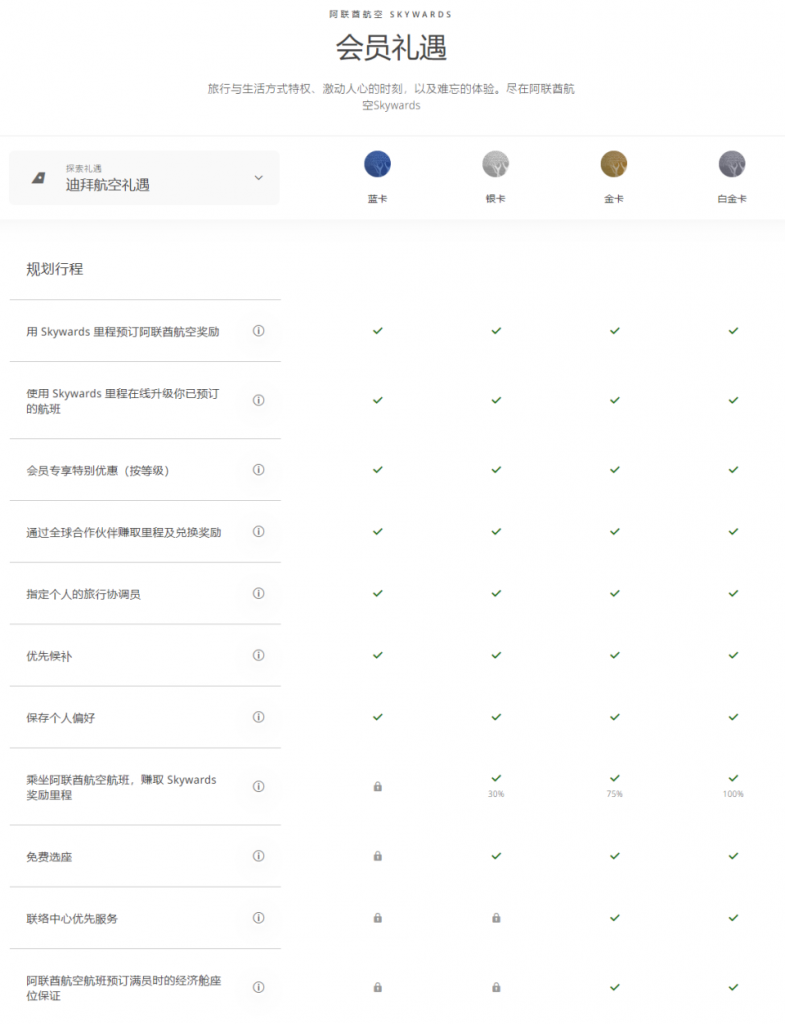Click the 白金卡 checkmark in 优先候补 row
This screenshot has width=785, height=1024.
pos(733,655)
